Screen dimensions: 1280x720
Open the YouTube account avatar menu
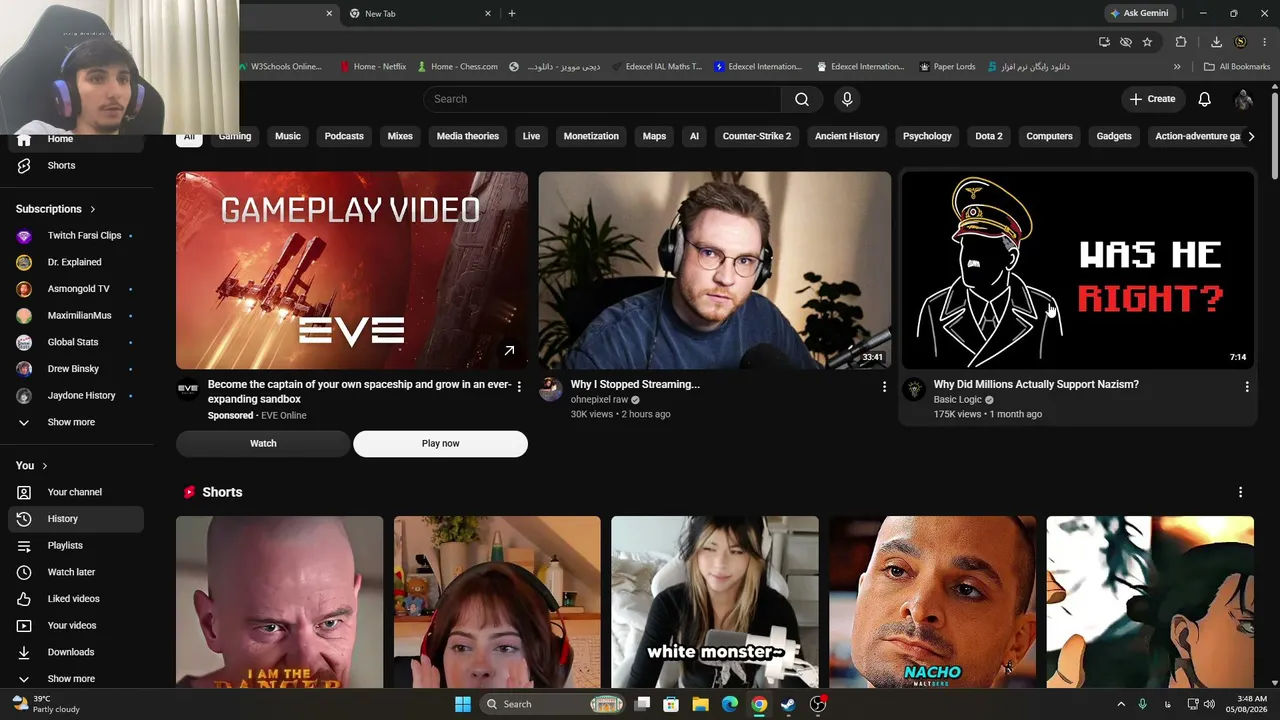(x=1244, y=99)
